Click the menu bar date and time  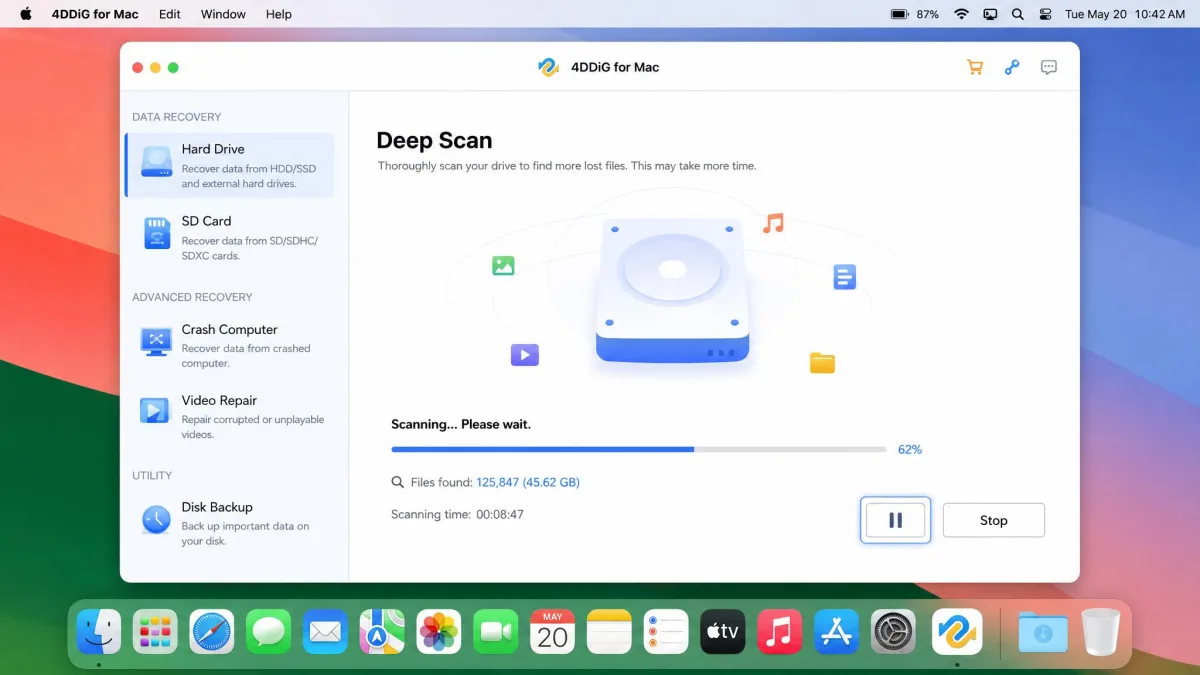[1125, 14]
